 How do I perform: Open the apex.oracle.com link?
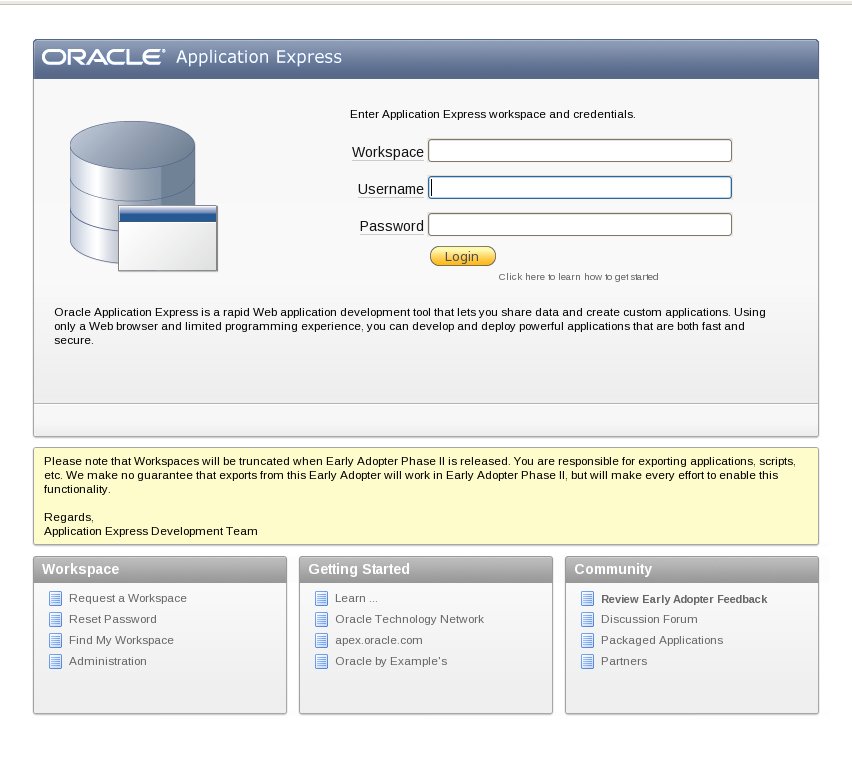click(379, 641)
